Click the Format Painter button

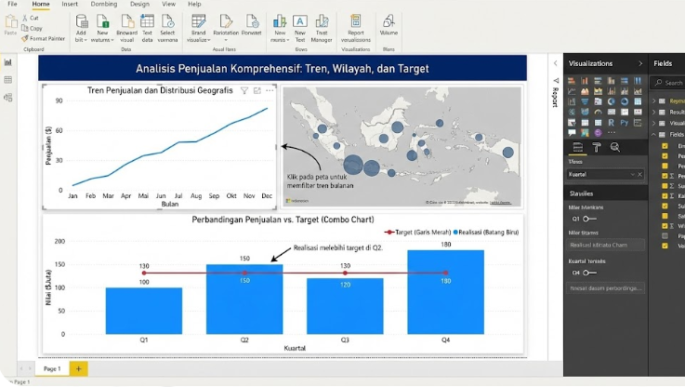pyautogui.click(x=43, y=38)
